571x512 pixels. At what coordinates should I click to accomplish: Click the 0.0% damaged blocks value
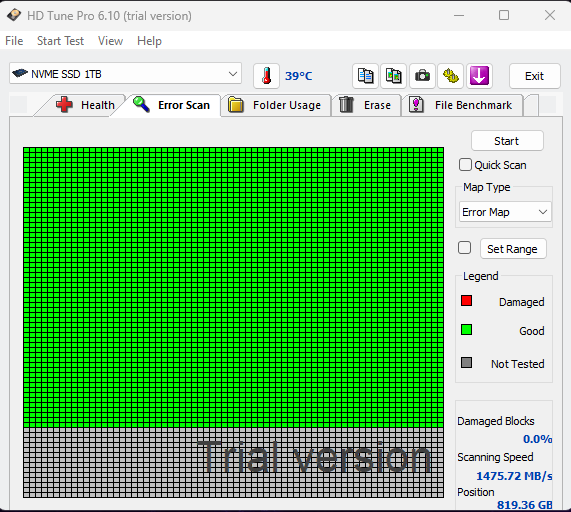[x=537, y=439]
